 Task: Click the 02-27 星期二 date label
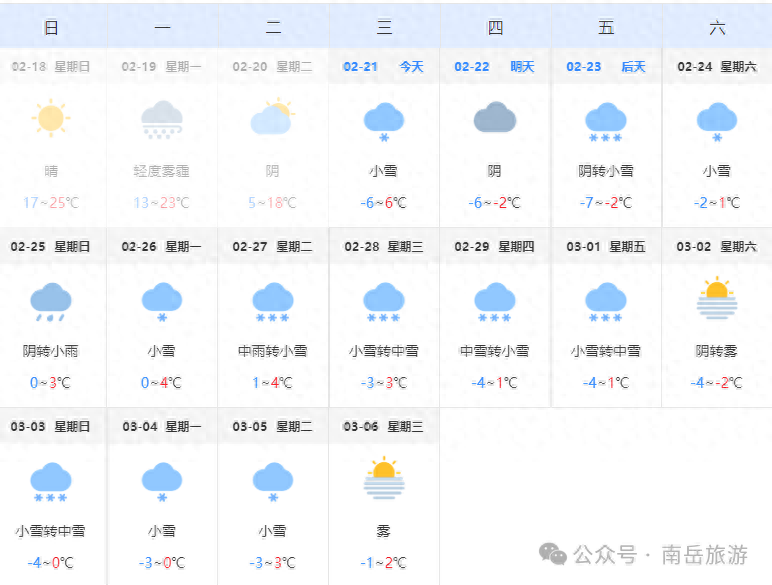point(273,246)
